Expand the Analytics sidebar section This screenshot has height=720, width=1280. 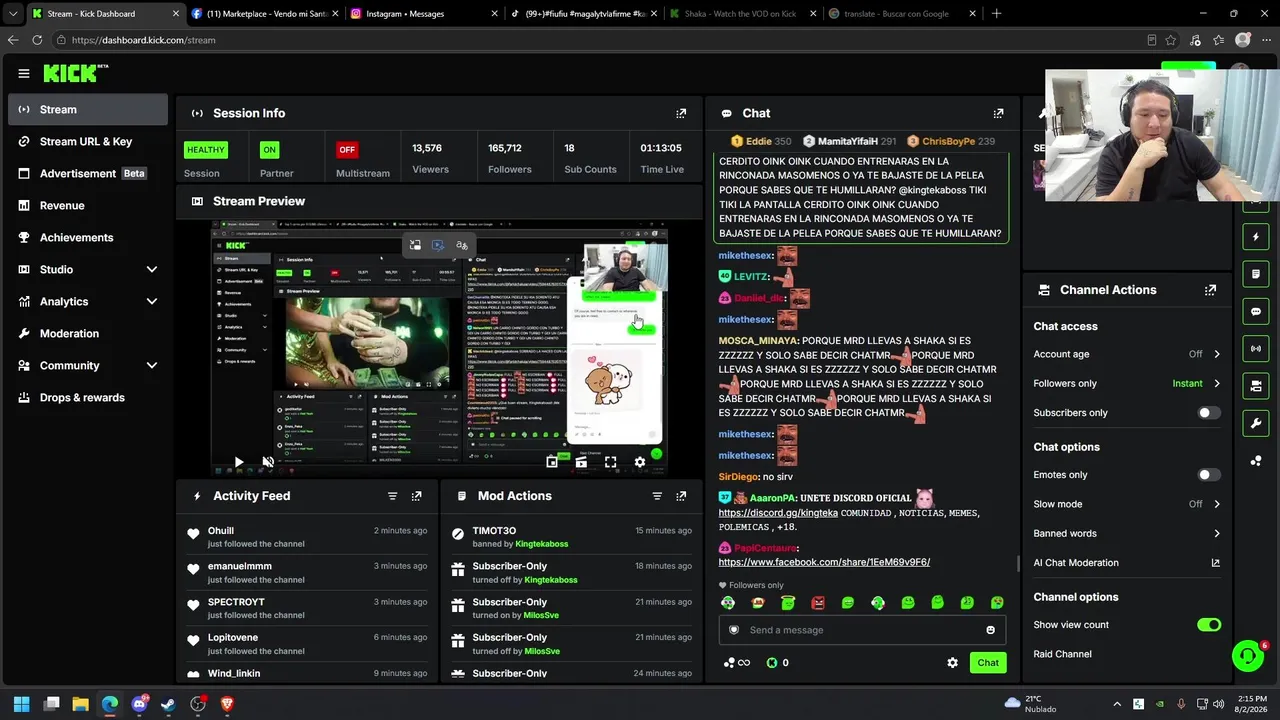(x=152, y=302)
